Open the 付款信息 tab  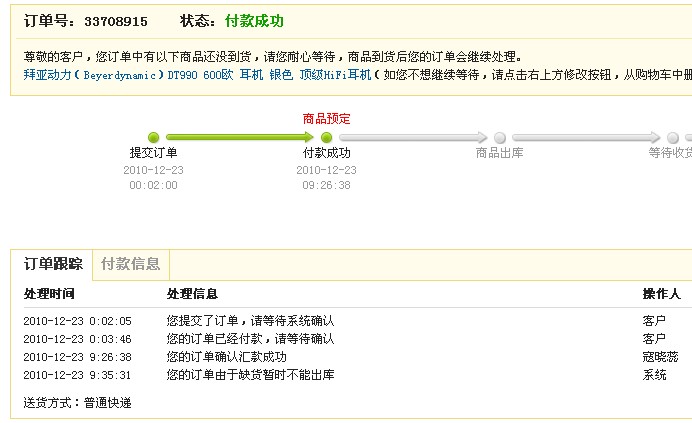tap(130, 264)
